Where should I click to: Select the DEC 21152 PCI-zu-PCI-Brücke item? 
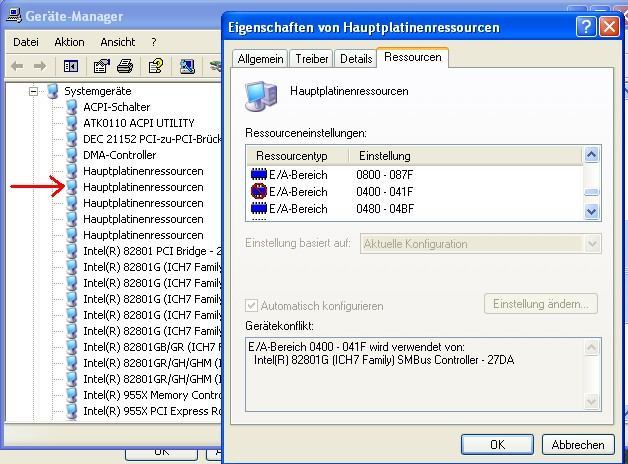(x=152, y=139)
